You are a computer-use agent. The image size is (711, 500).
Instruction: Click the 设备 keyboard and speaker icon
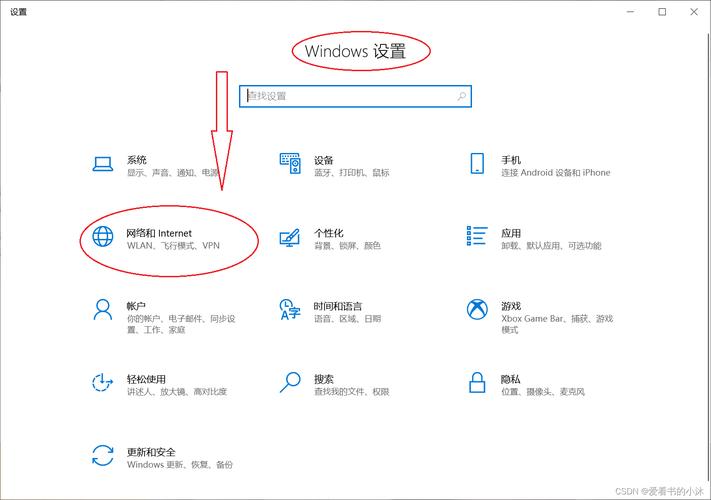[x=290, y=163]
